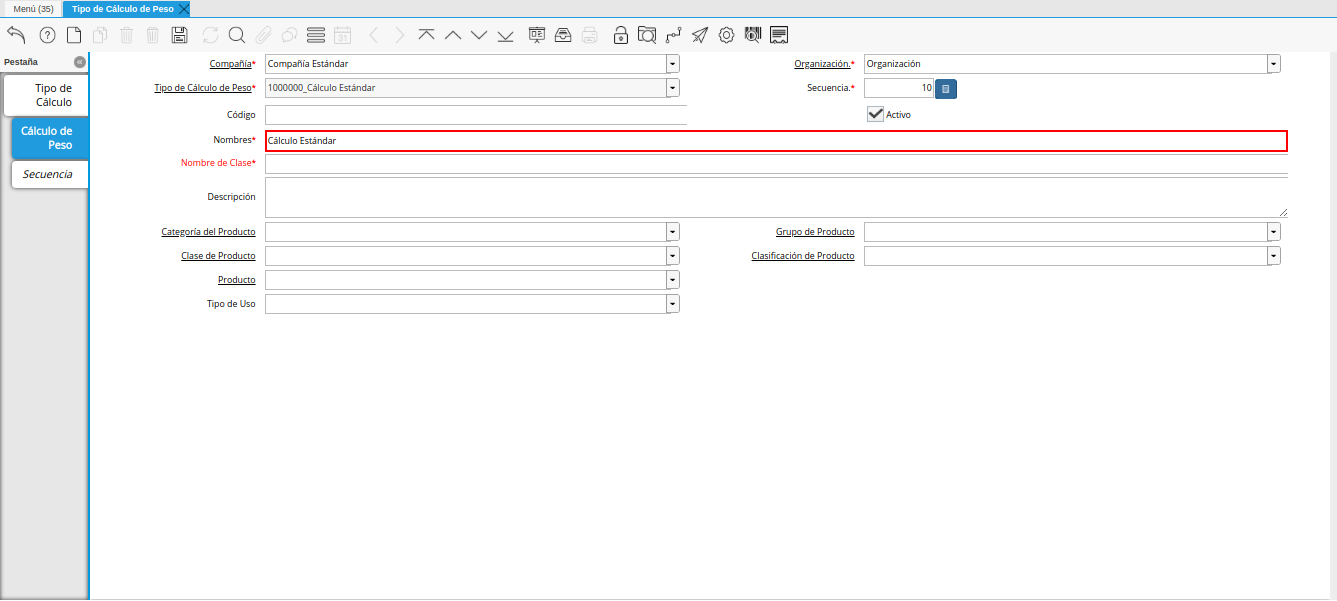Click the copy record icon
The width and height of the screenshot is (1337, 601).
tap(100, 35)
